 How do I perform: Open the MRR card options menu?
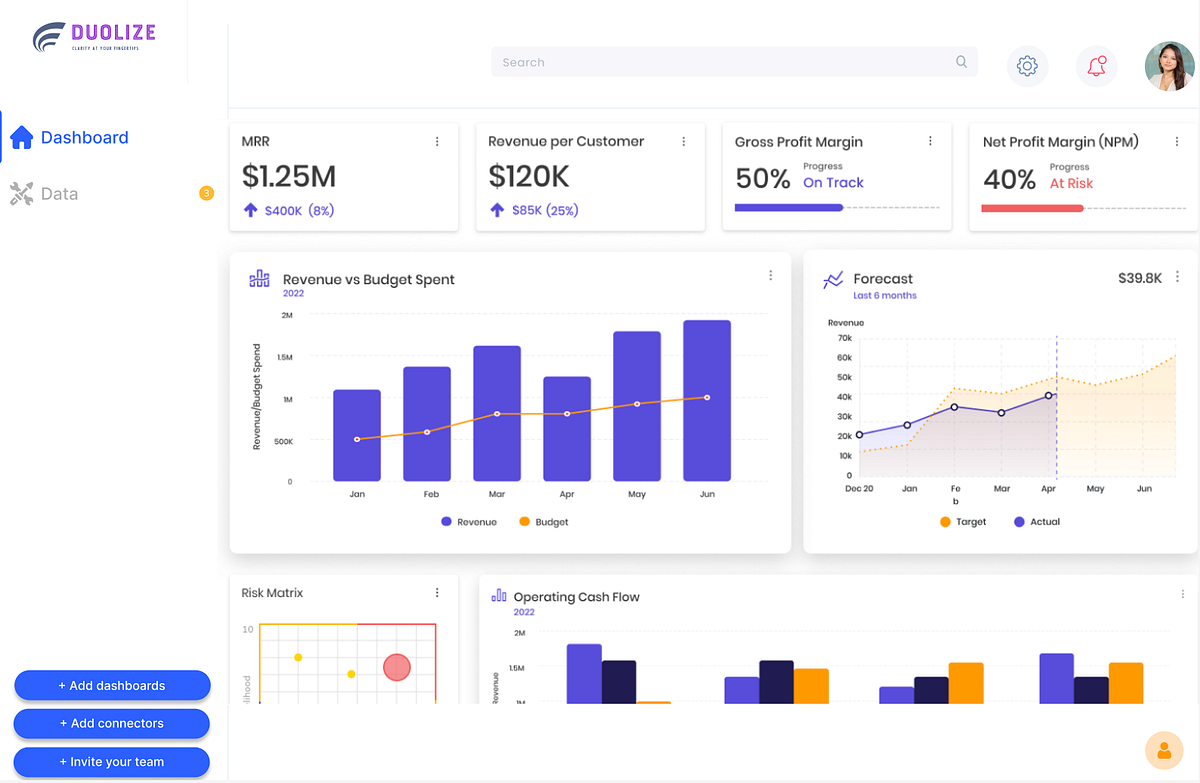[x=437, y=141]
